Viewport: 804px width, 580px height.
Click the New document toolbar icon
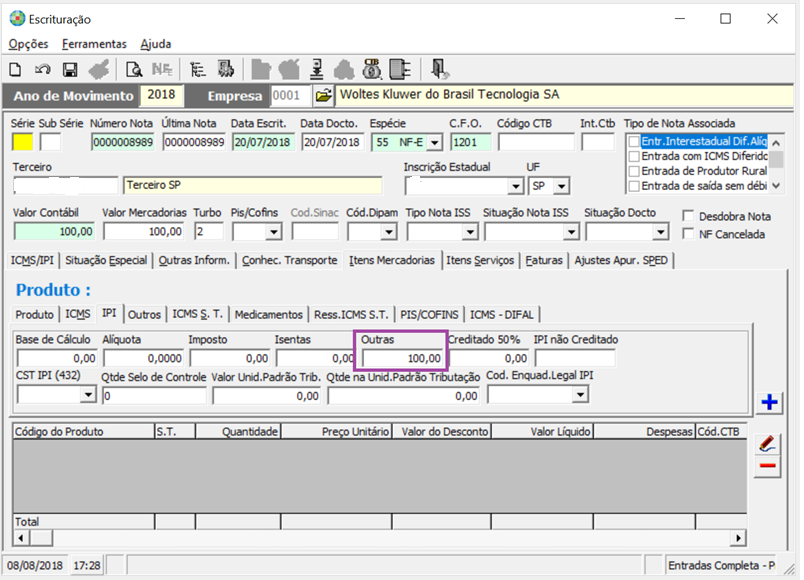(15, 69)
